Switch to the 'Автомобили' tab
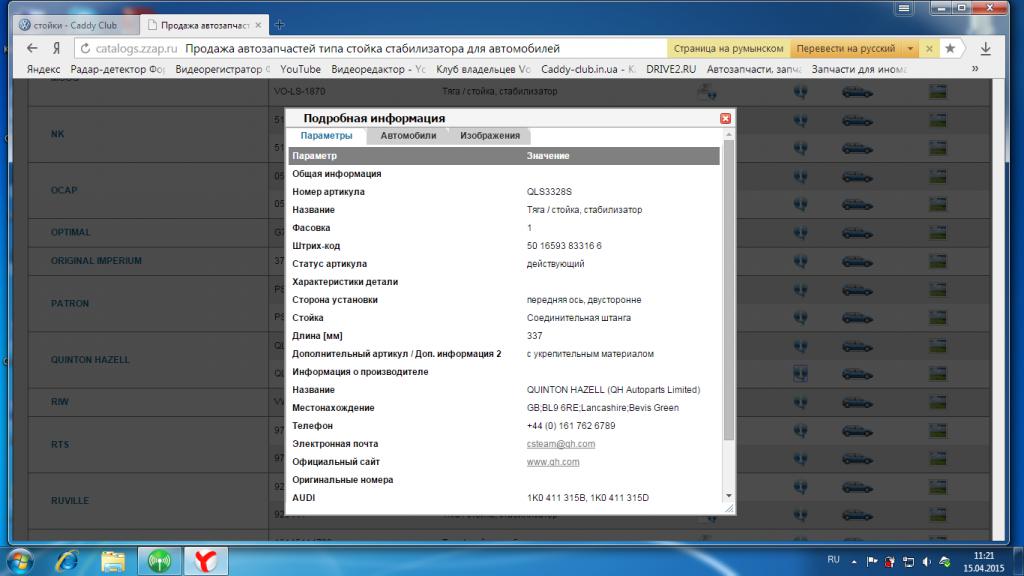 click(408, 135)
